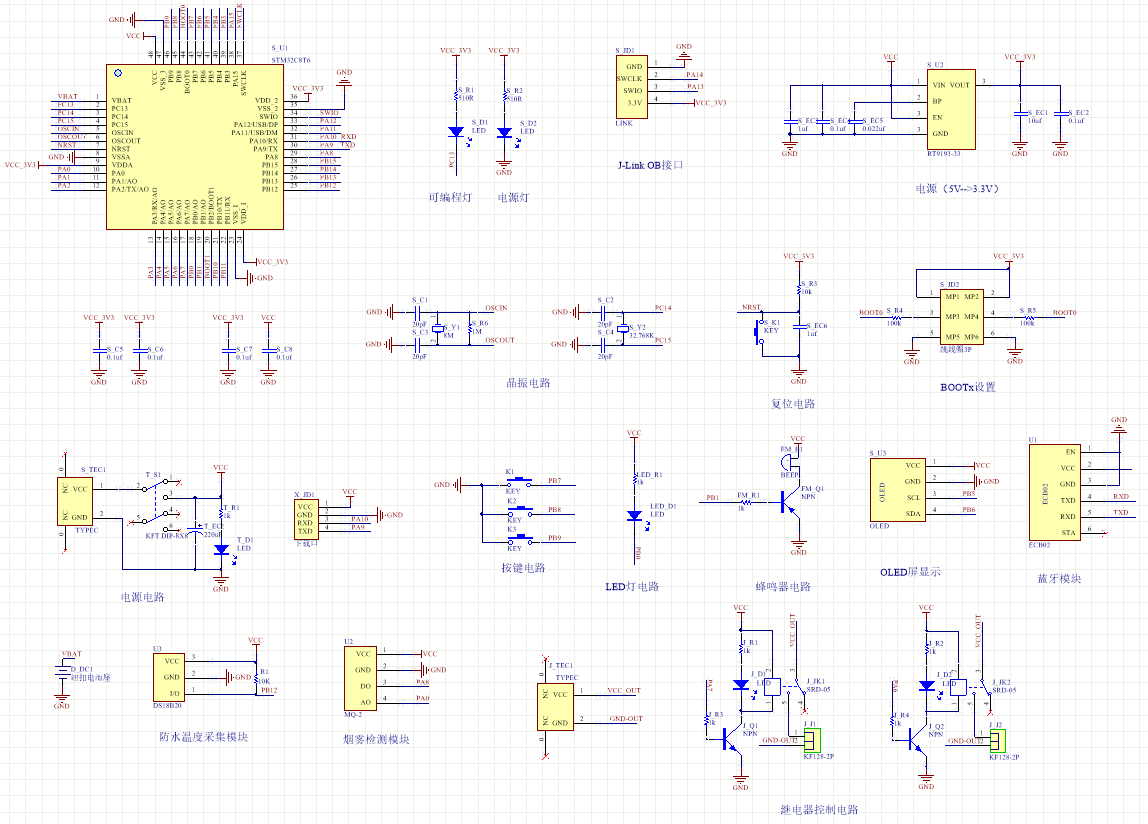
Task: Click the S_Y1 8M crystal oscillator
Action: coord(448,328)
